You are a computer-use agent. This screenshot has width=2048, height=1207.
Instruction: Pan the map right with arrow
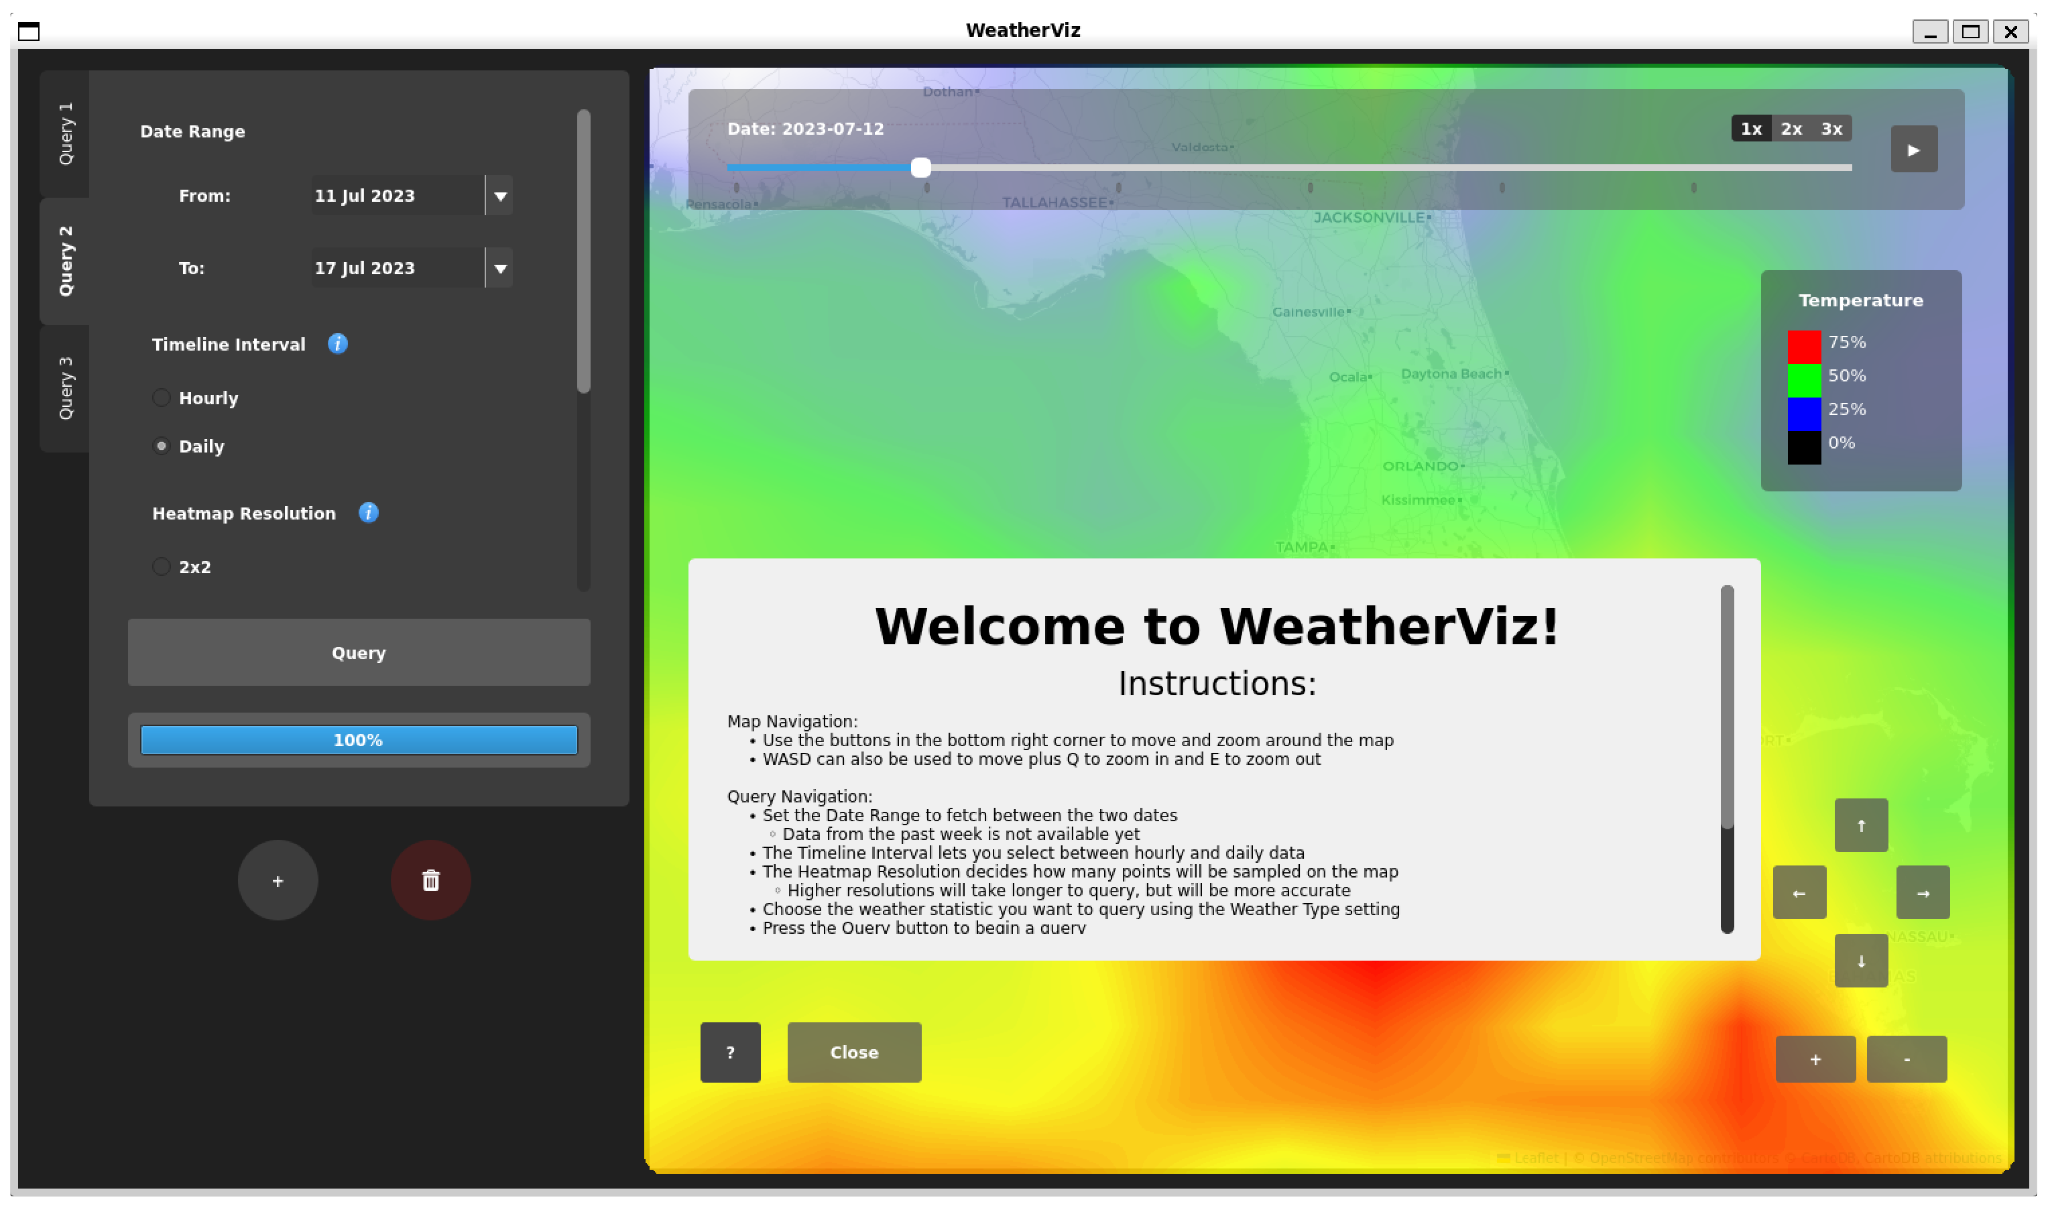coord(1922,893)
